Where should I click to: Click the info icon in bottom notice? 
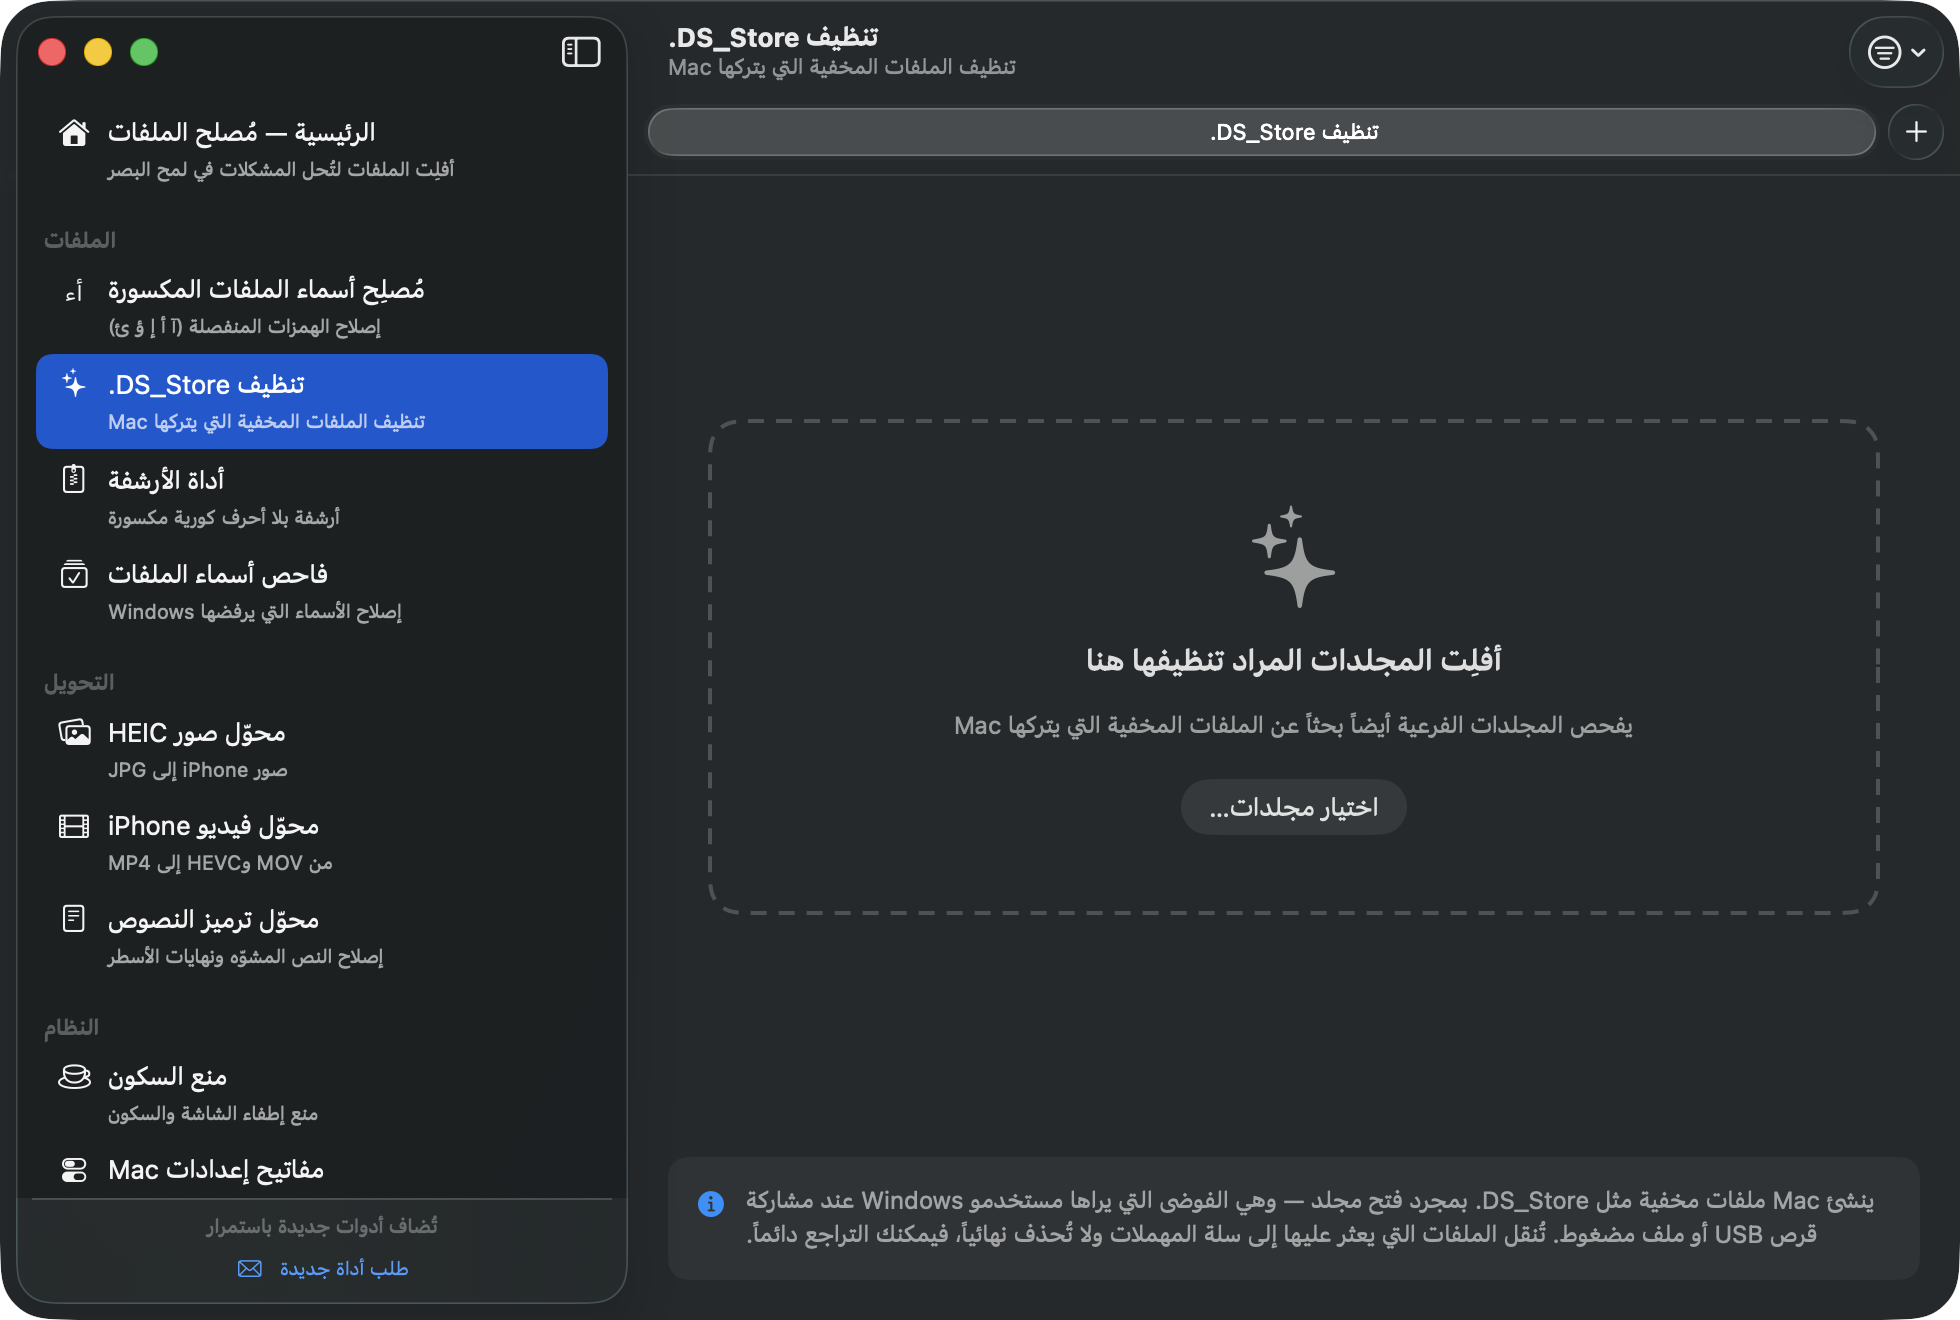pos(711,1203)
